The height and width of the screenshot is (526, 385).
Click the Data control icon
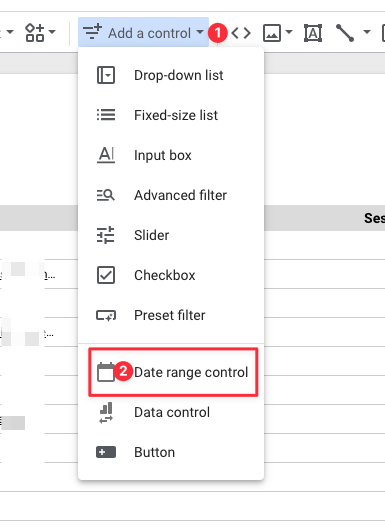point(106,412)
